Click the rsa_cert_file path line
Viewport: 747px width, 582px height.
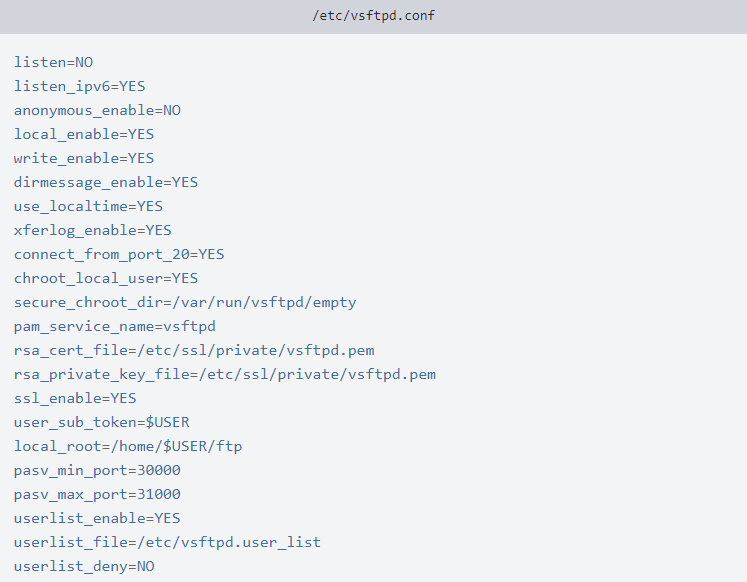coord(194,351)
